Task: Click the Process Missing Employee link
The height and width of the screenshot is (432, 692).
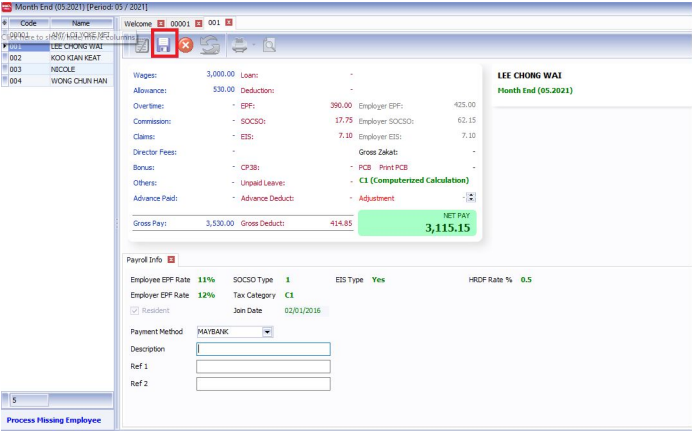Action: (x=54, y=420)
